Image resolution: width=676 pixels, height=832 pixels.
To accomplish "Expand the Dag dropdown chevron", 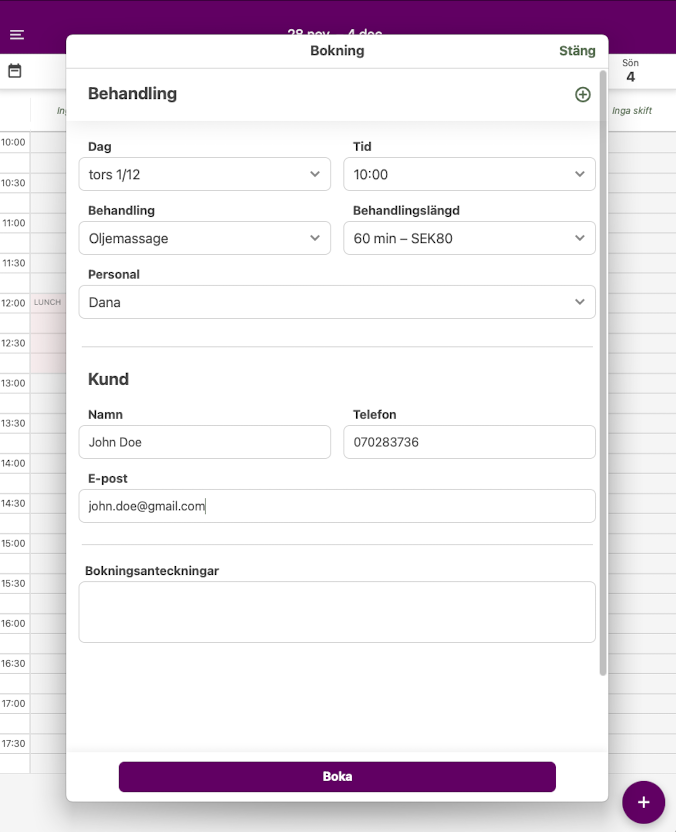I will tap(315, 174).
